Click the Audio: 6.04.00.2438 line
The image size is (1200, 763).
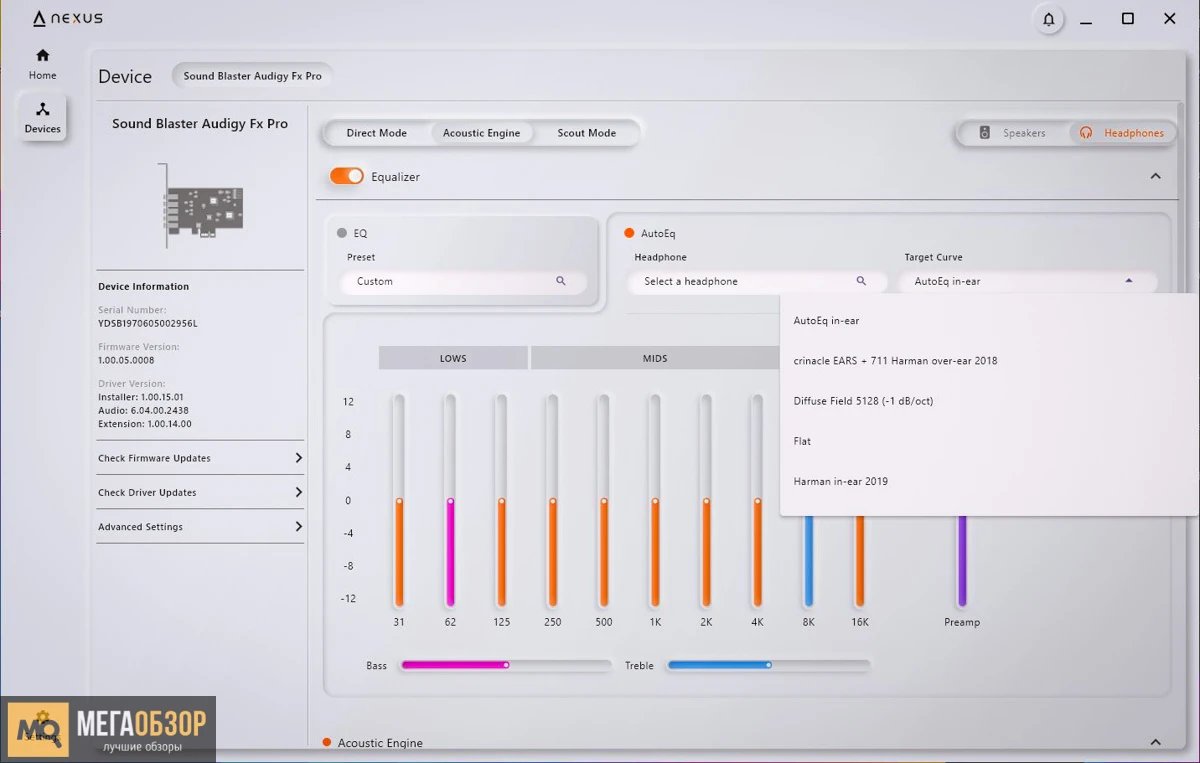pos(143,410)
